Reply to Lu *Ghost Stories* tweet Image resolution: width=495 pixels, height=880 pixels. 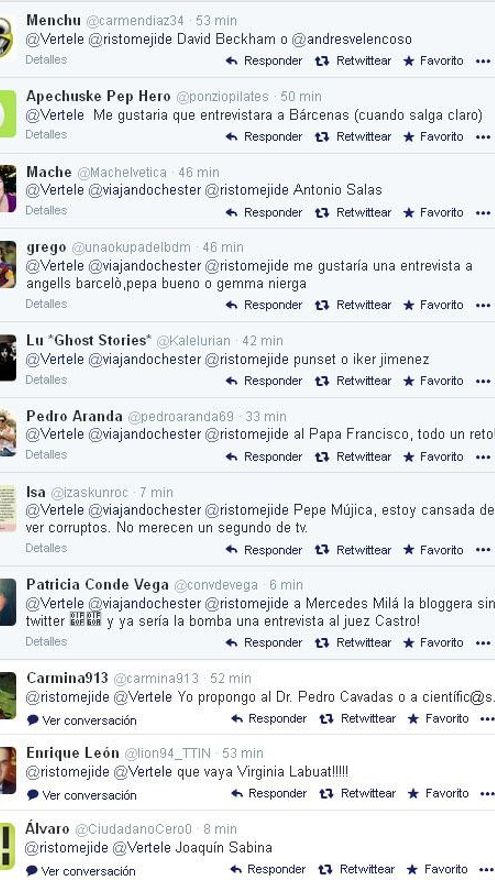click(x=264, y=381)
